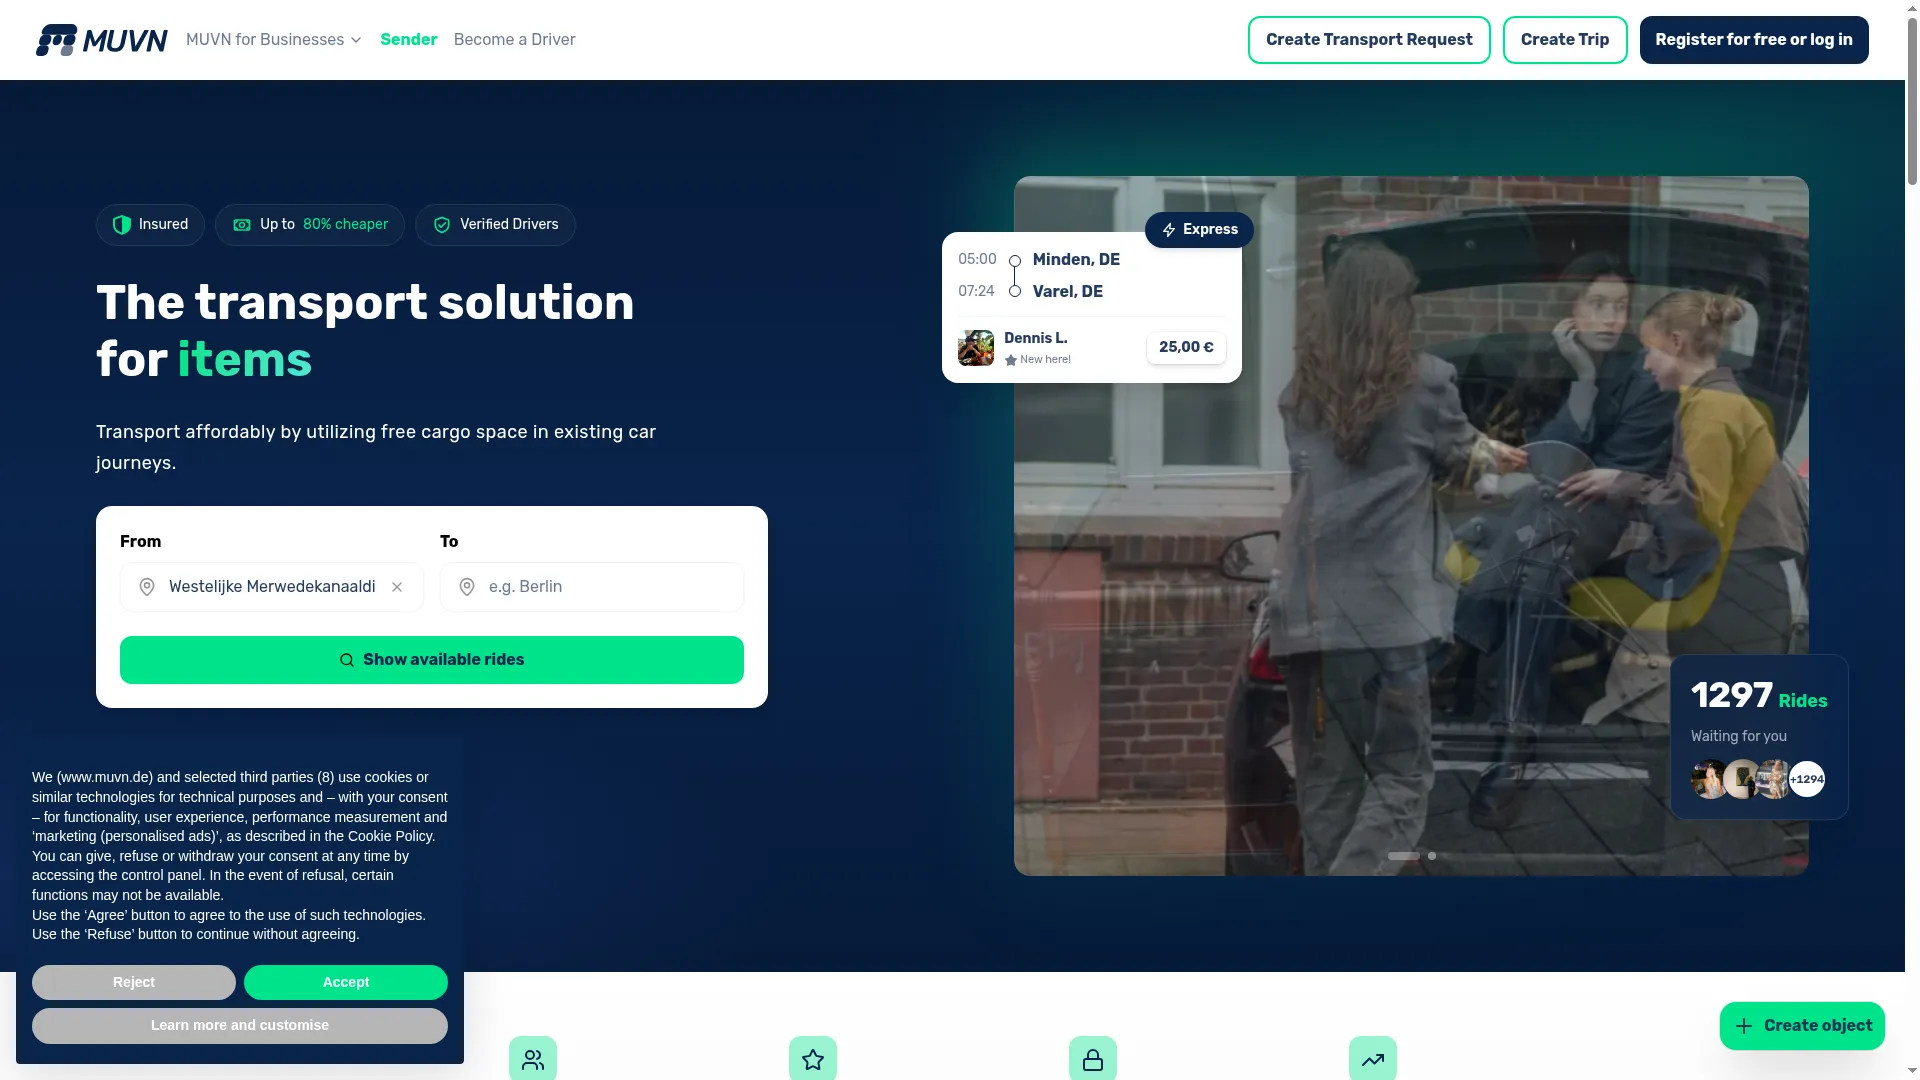
Task: Click the +1294 riders badge
Action: tap(1807, 780)
